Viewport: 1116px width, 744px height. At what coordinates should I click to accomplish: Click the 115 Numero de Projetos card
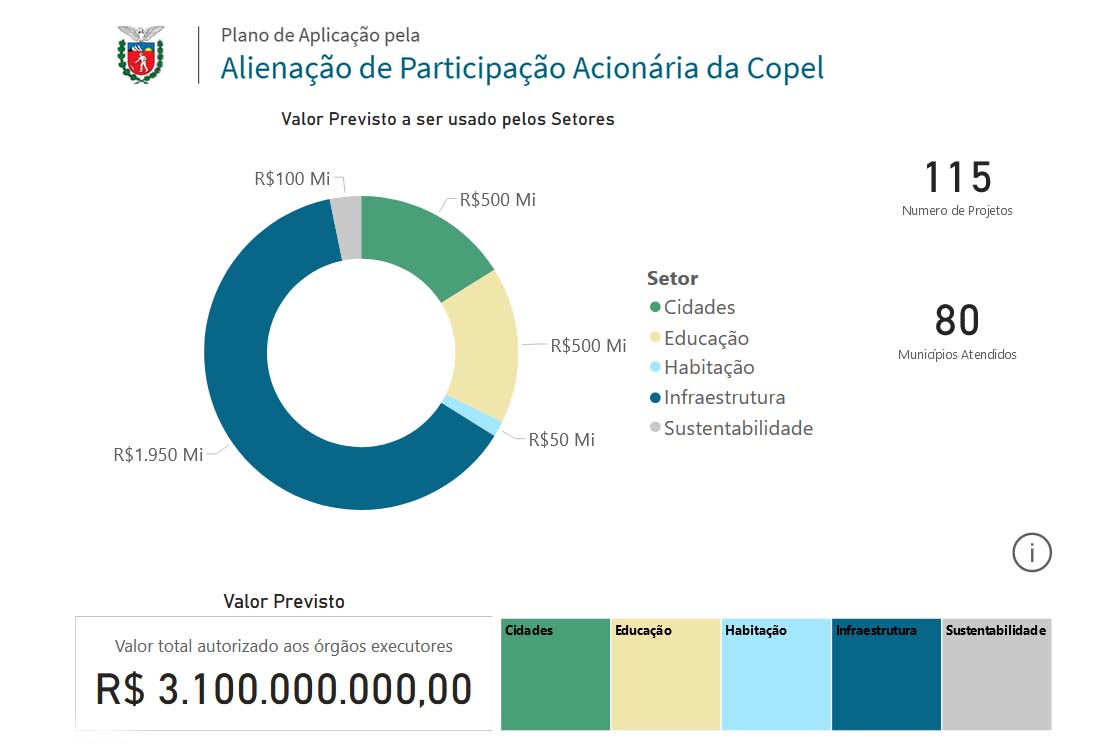957,187
